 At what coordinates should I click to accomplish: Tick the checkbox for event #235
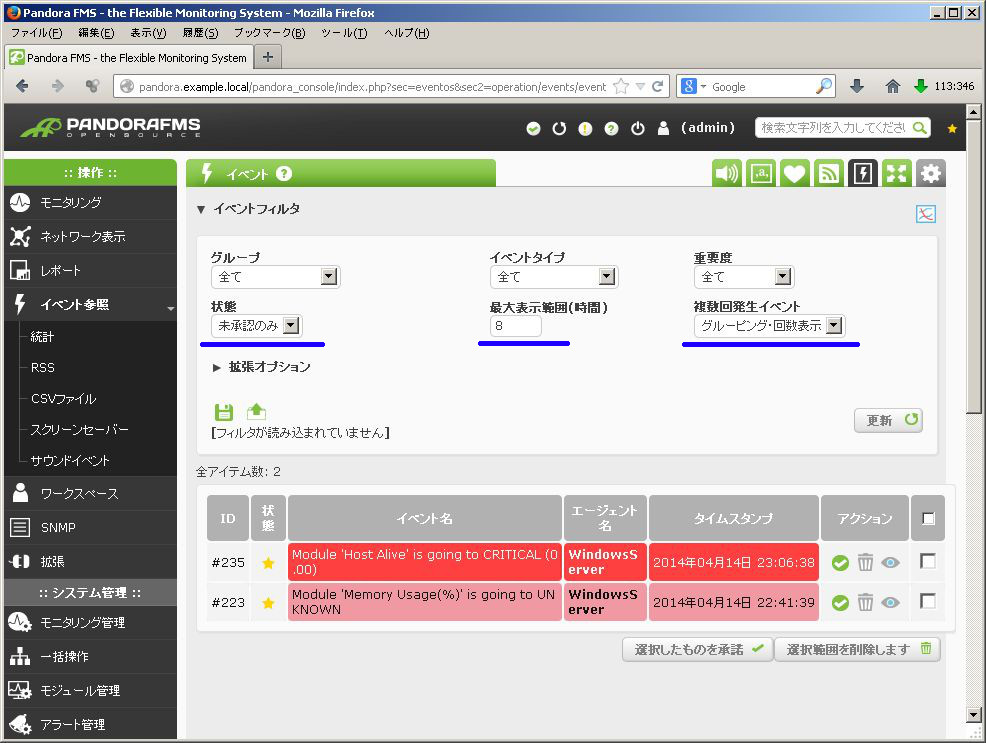tap(928, 561)
